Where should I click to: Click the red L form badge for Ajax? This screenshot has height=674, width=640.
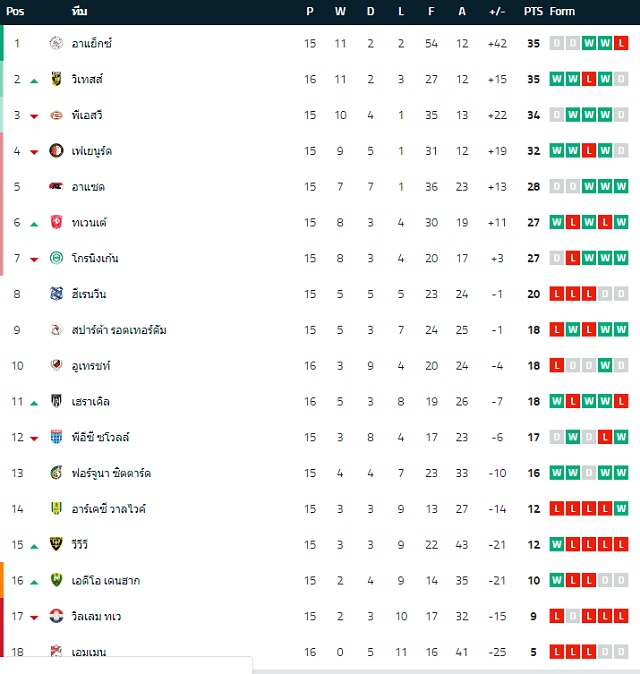point(621,43)
